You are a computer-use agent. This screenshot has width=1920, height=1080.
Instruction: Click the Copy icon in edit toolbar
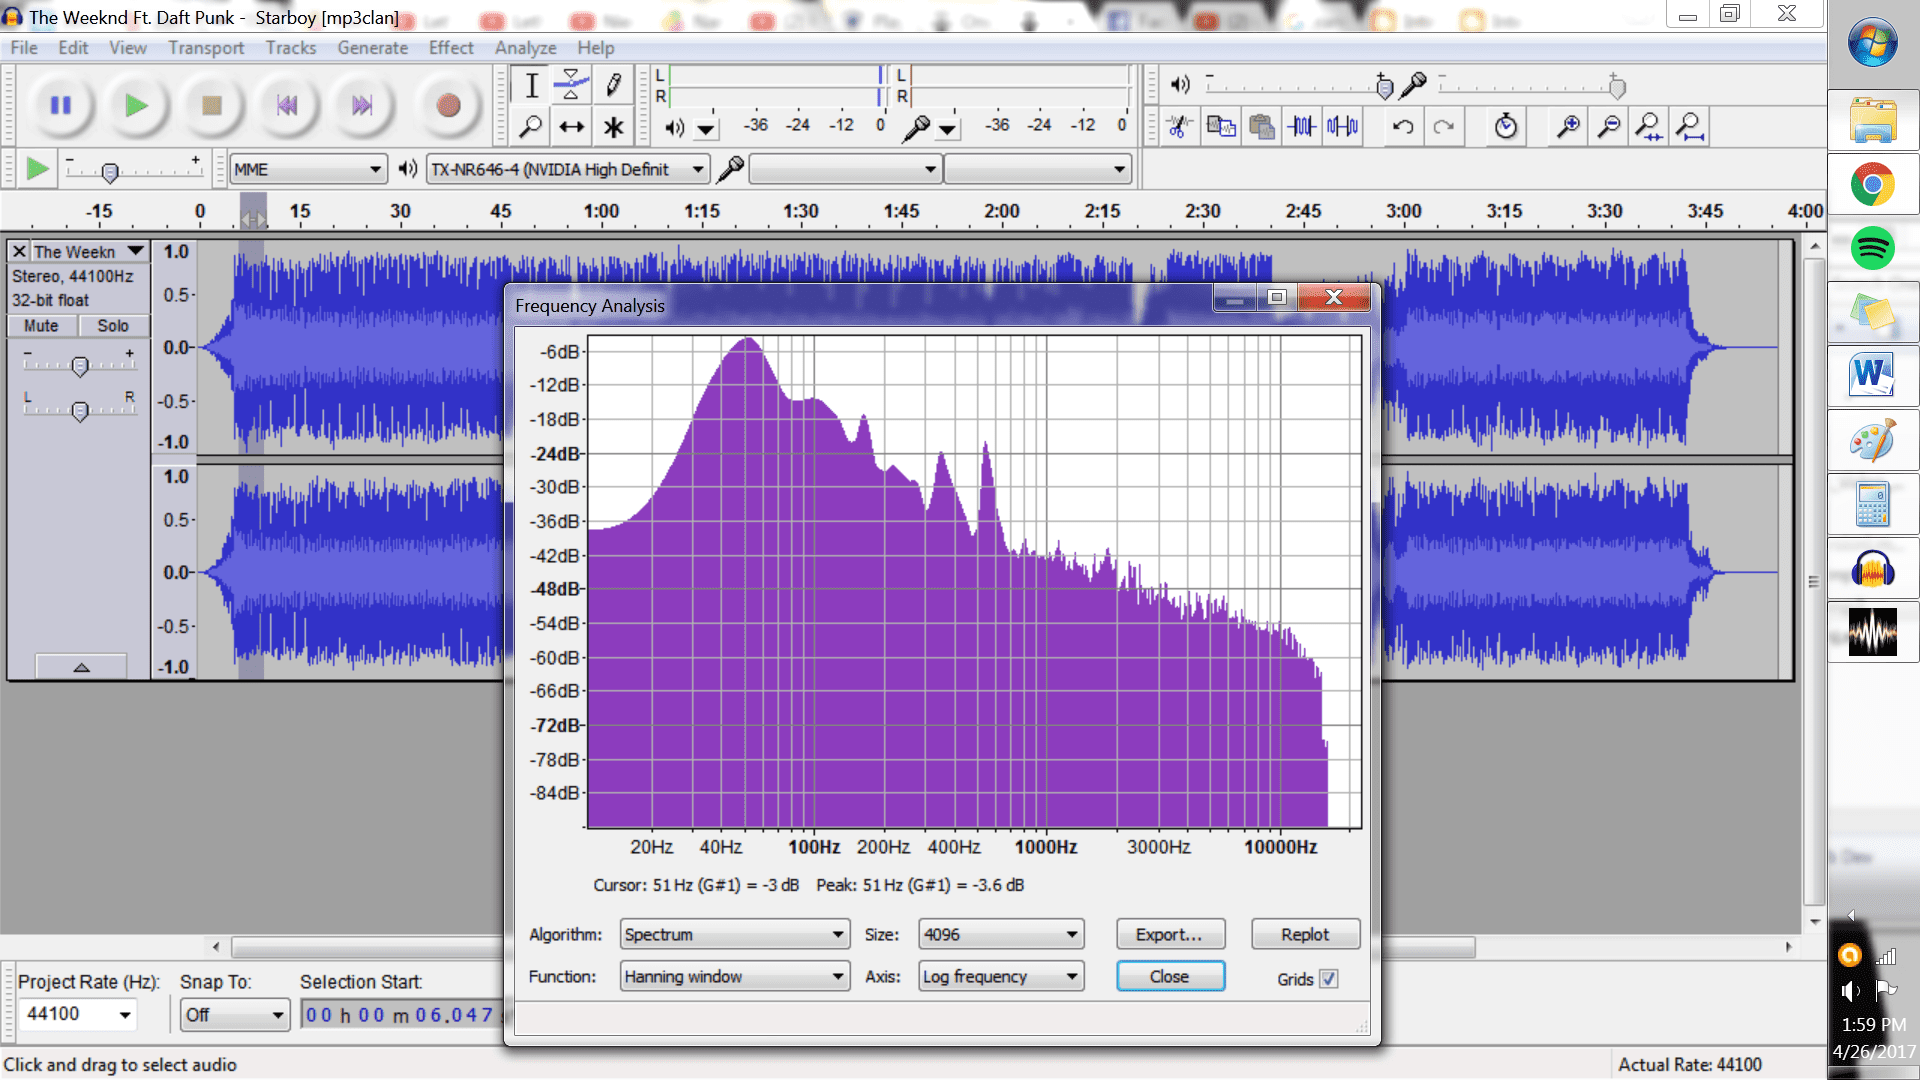pos(1220,127)
